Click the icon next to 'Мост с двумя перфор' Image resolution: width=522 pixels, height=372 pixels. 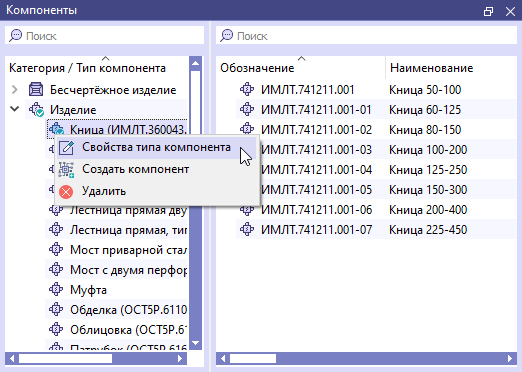coord(56,269)
